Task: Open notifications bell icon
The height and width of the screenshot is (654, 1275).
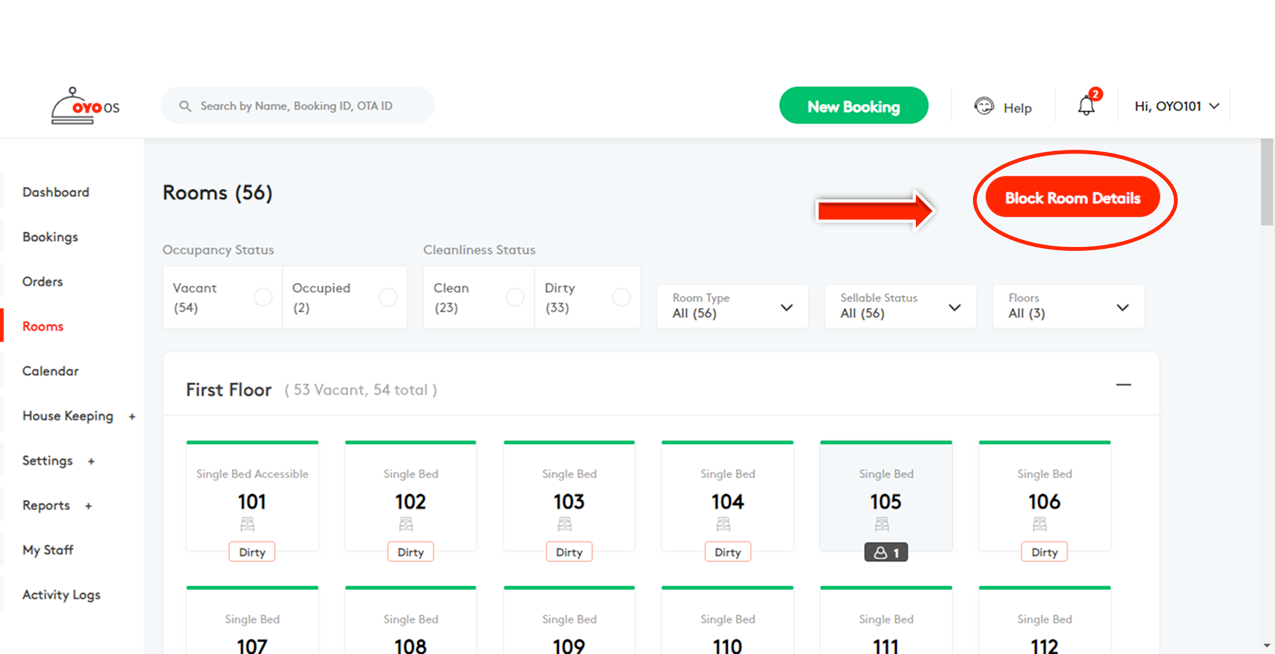Action: coord(1086,106)
